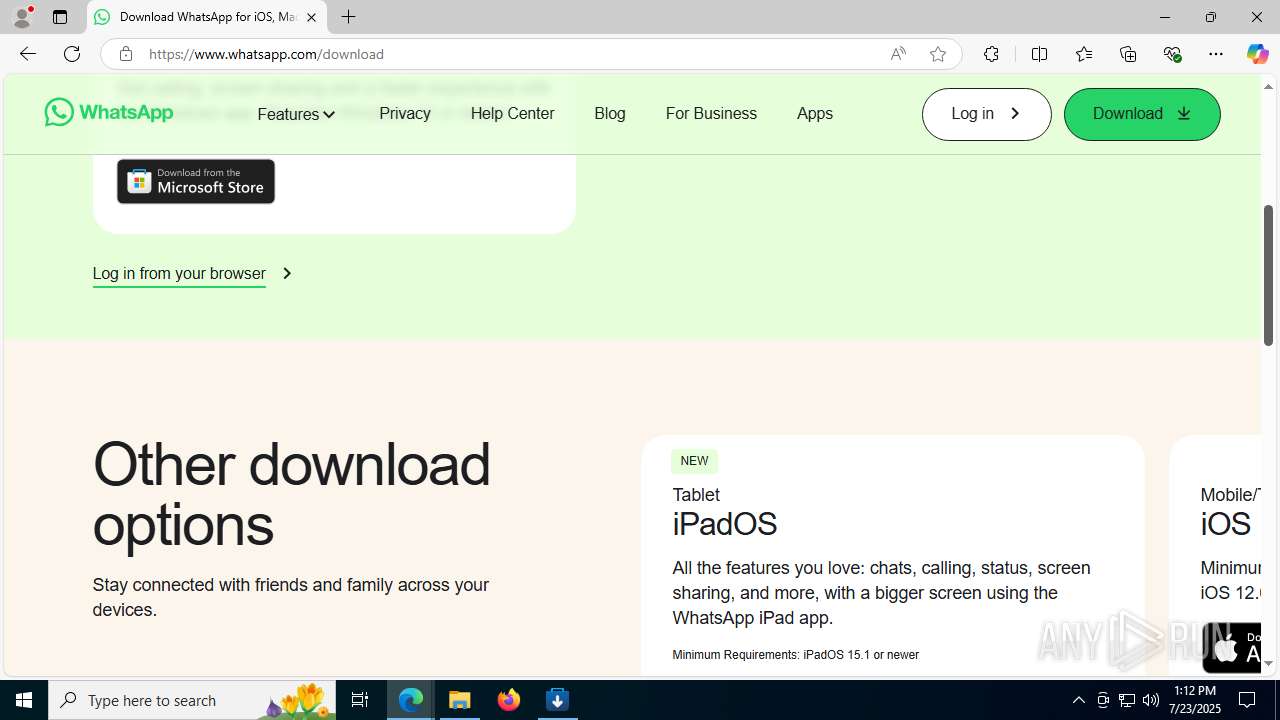1280x720 pixels.
Task: Click the NEW badge on iPadOS card
Action: (694, 461)
